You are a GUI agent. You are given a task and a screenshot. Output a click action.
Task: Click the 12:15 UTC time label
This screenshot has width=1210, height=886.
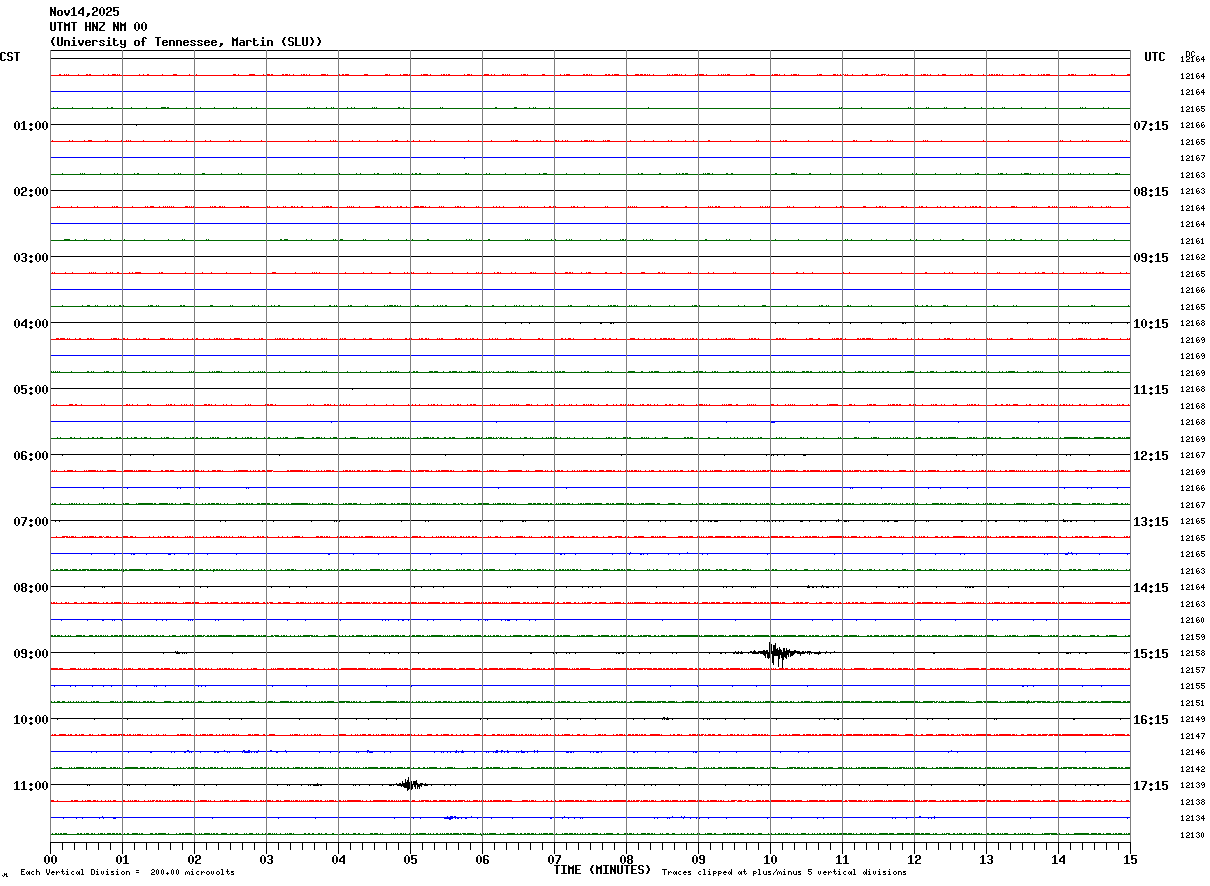1150,455
